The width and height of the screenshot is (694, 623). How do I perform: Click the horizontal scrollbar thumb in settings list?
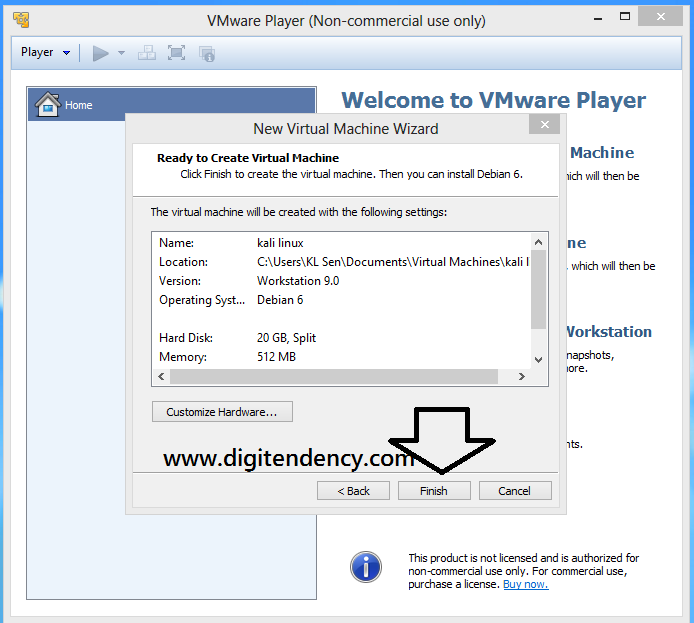pyautogui.click(x=334, y=377)
